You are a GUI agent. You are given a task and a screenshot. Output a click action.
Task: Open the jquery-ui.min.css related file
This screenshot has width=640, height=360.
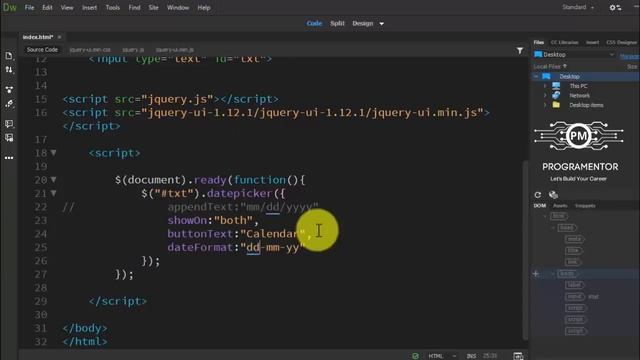[x=90, y=50]
